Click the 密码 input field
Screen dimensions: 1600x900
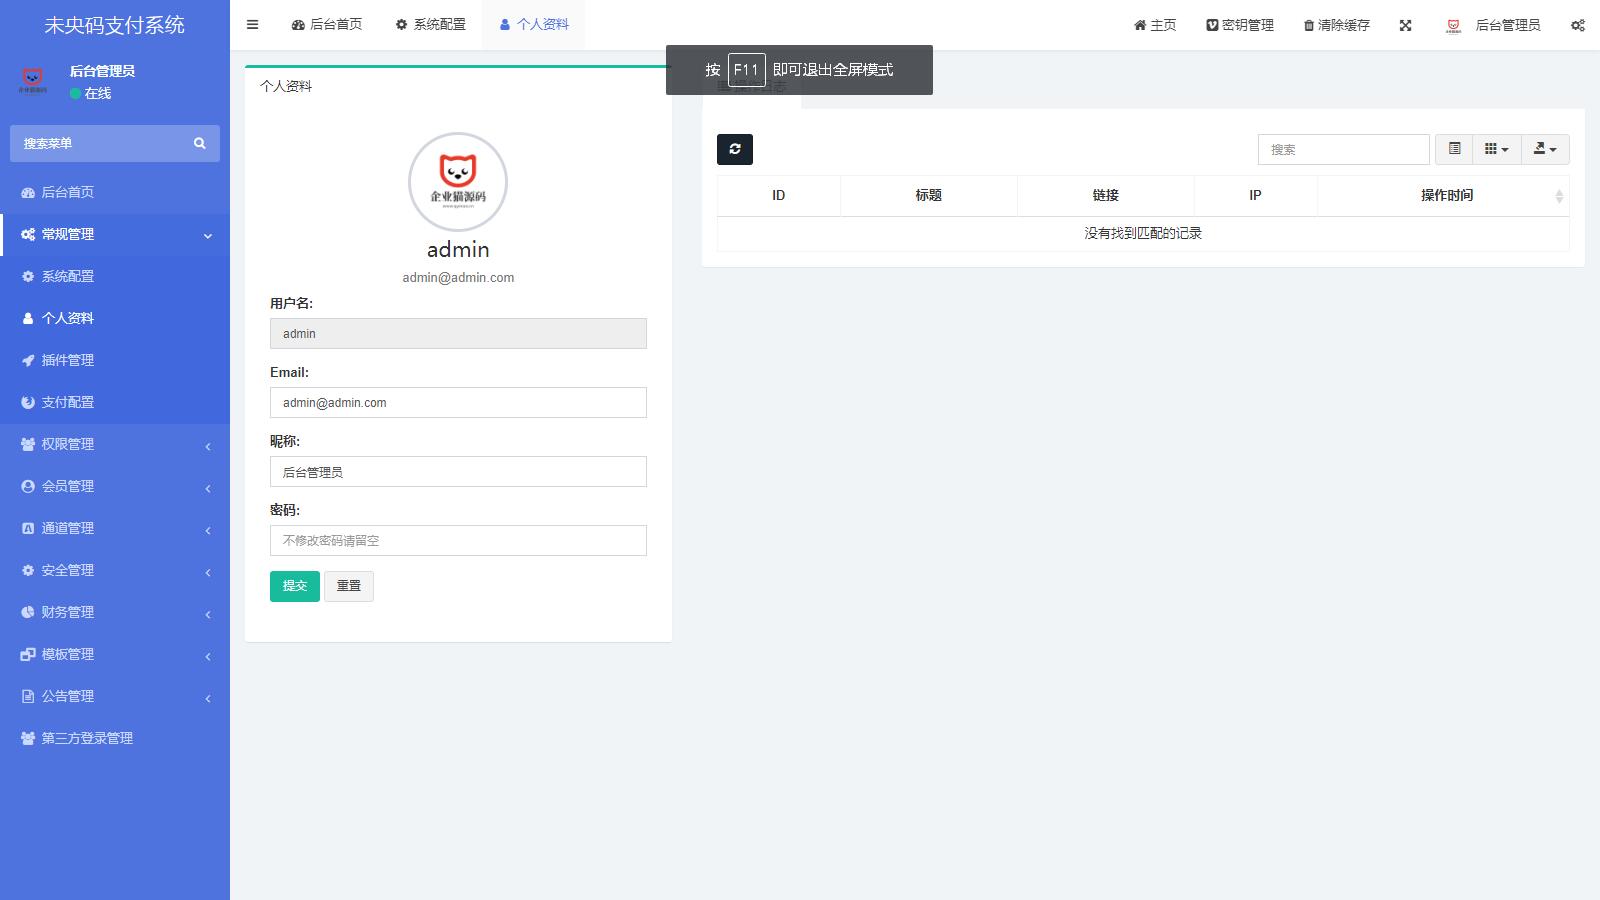click(458, 540)
